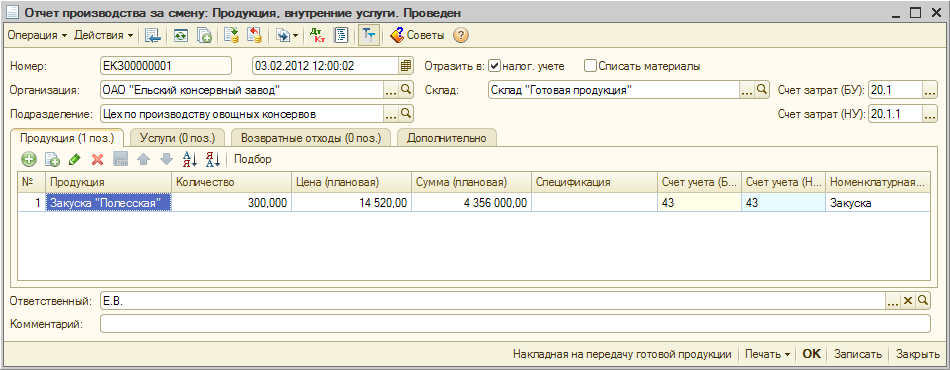Image resolution: width=950 pixels, height=370 pixels.
Task: Click the Продукция column header
Action: pos(109,182)
